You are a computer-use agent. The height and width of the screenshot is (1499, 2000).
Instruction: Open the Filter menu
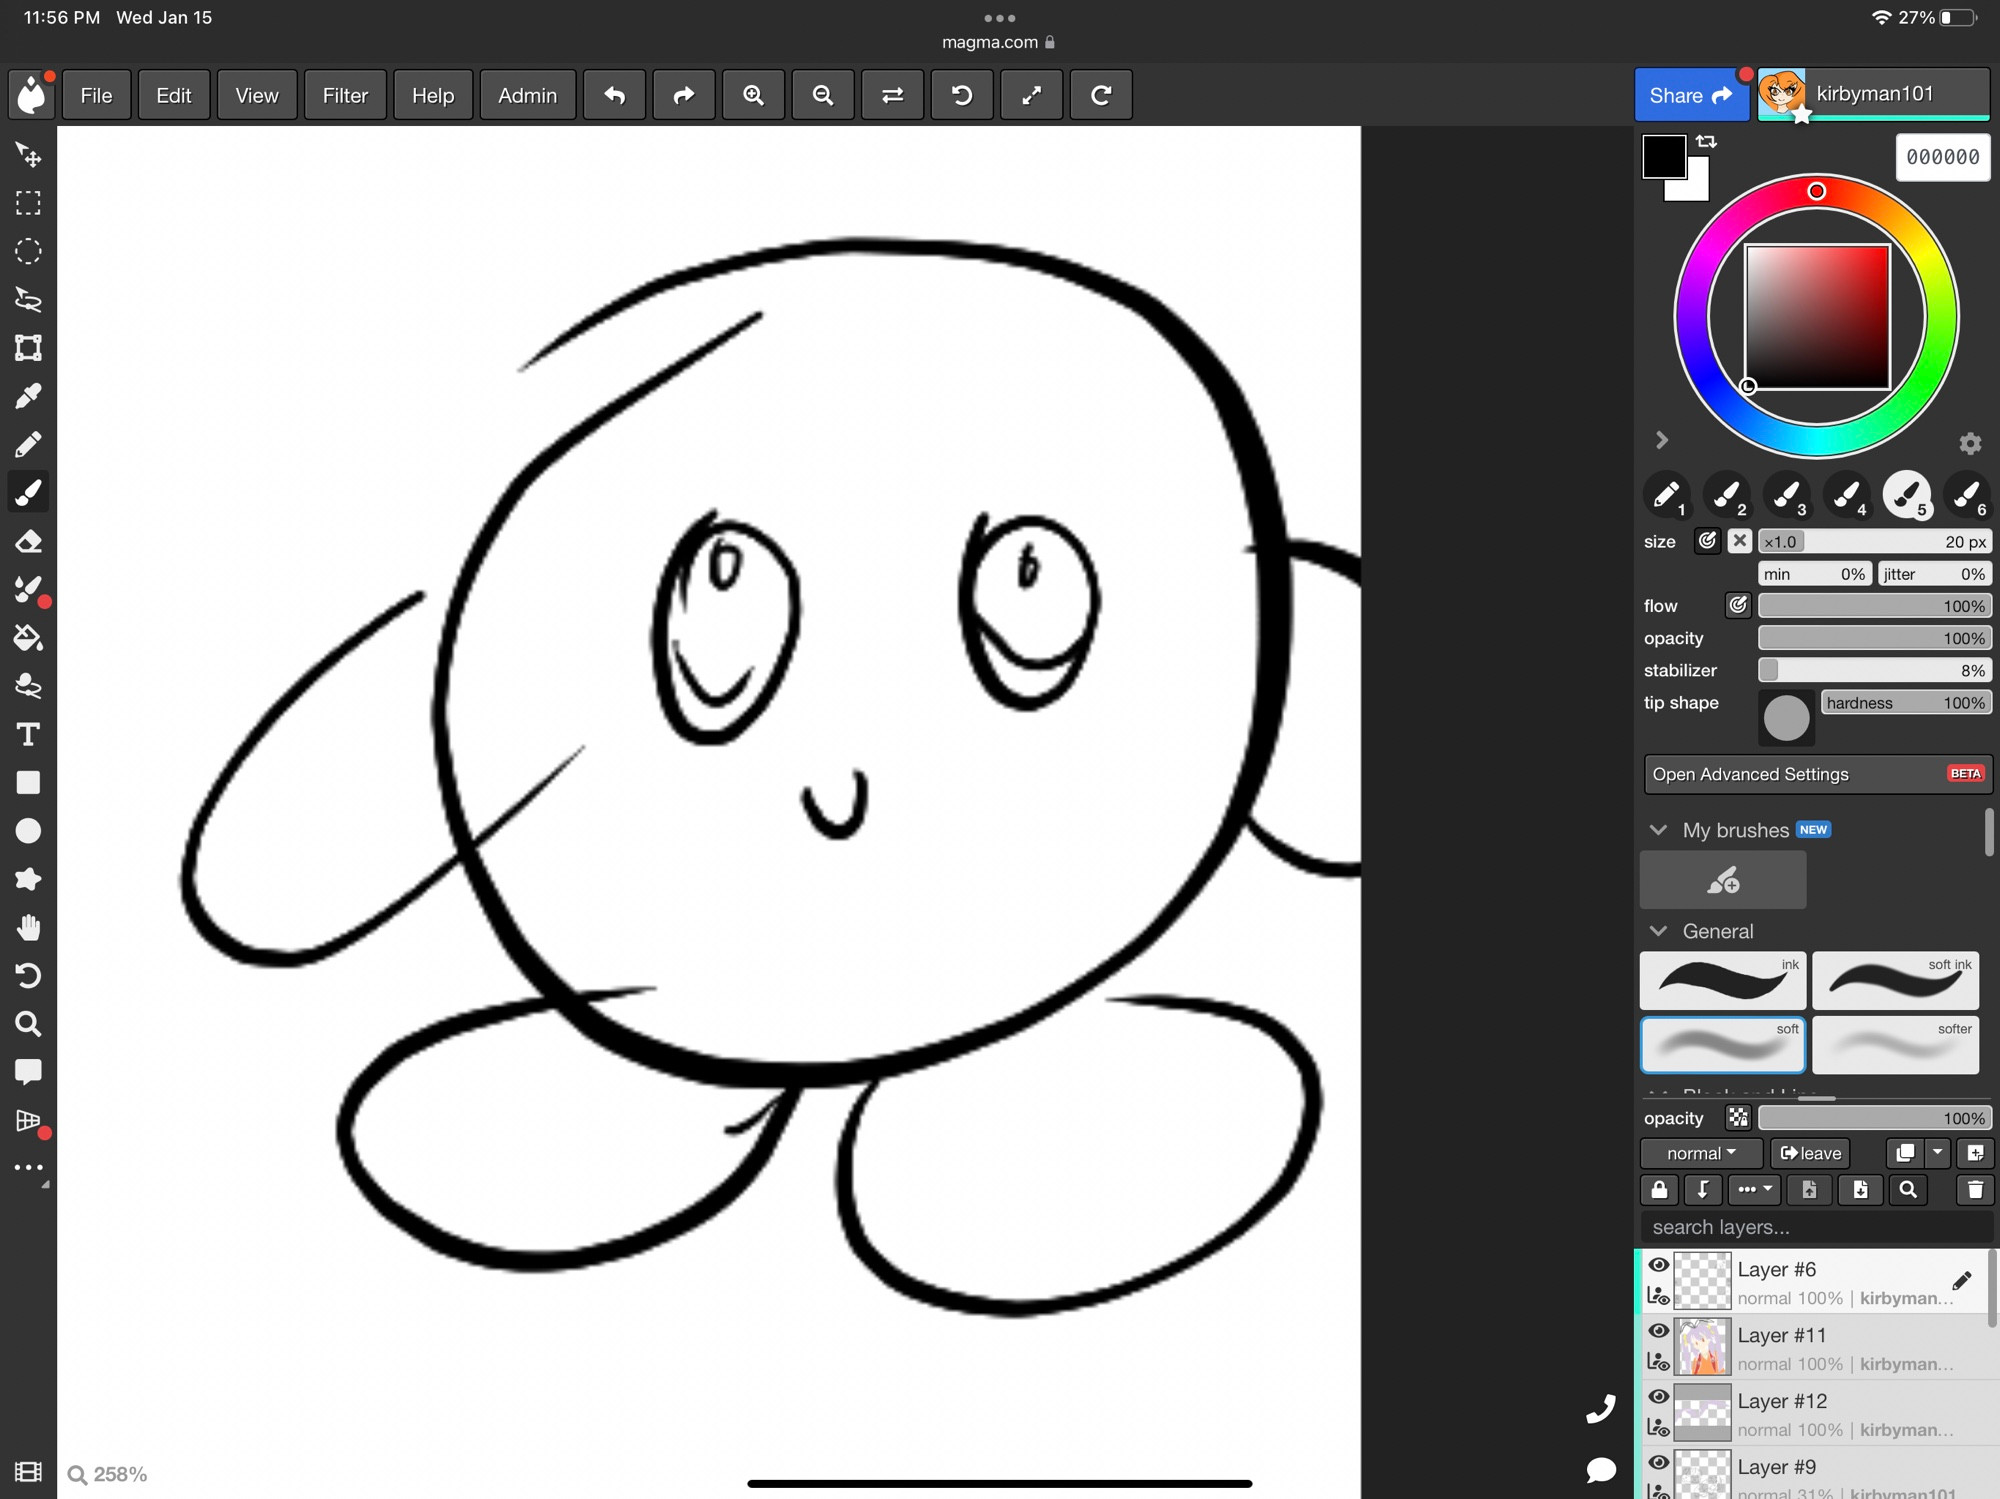tap(345, 95)
